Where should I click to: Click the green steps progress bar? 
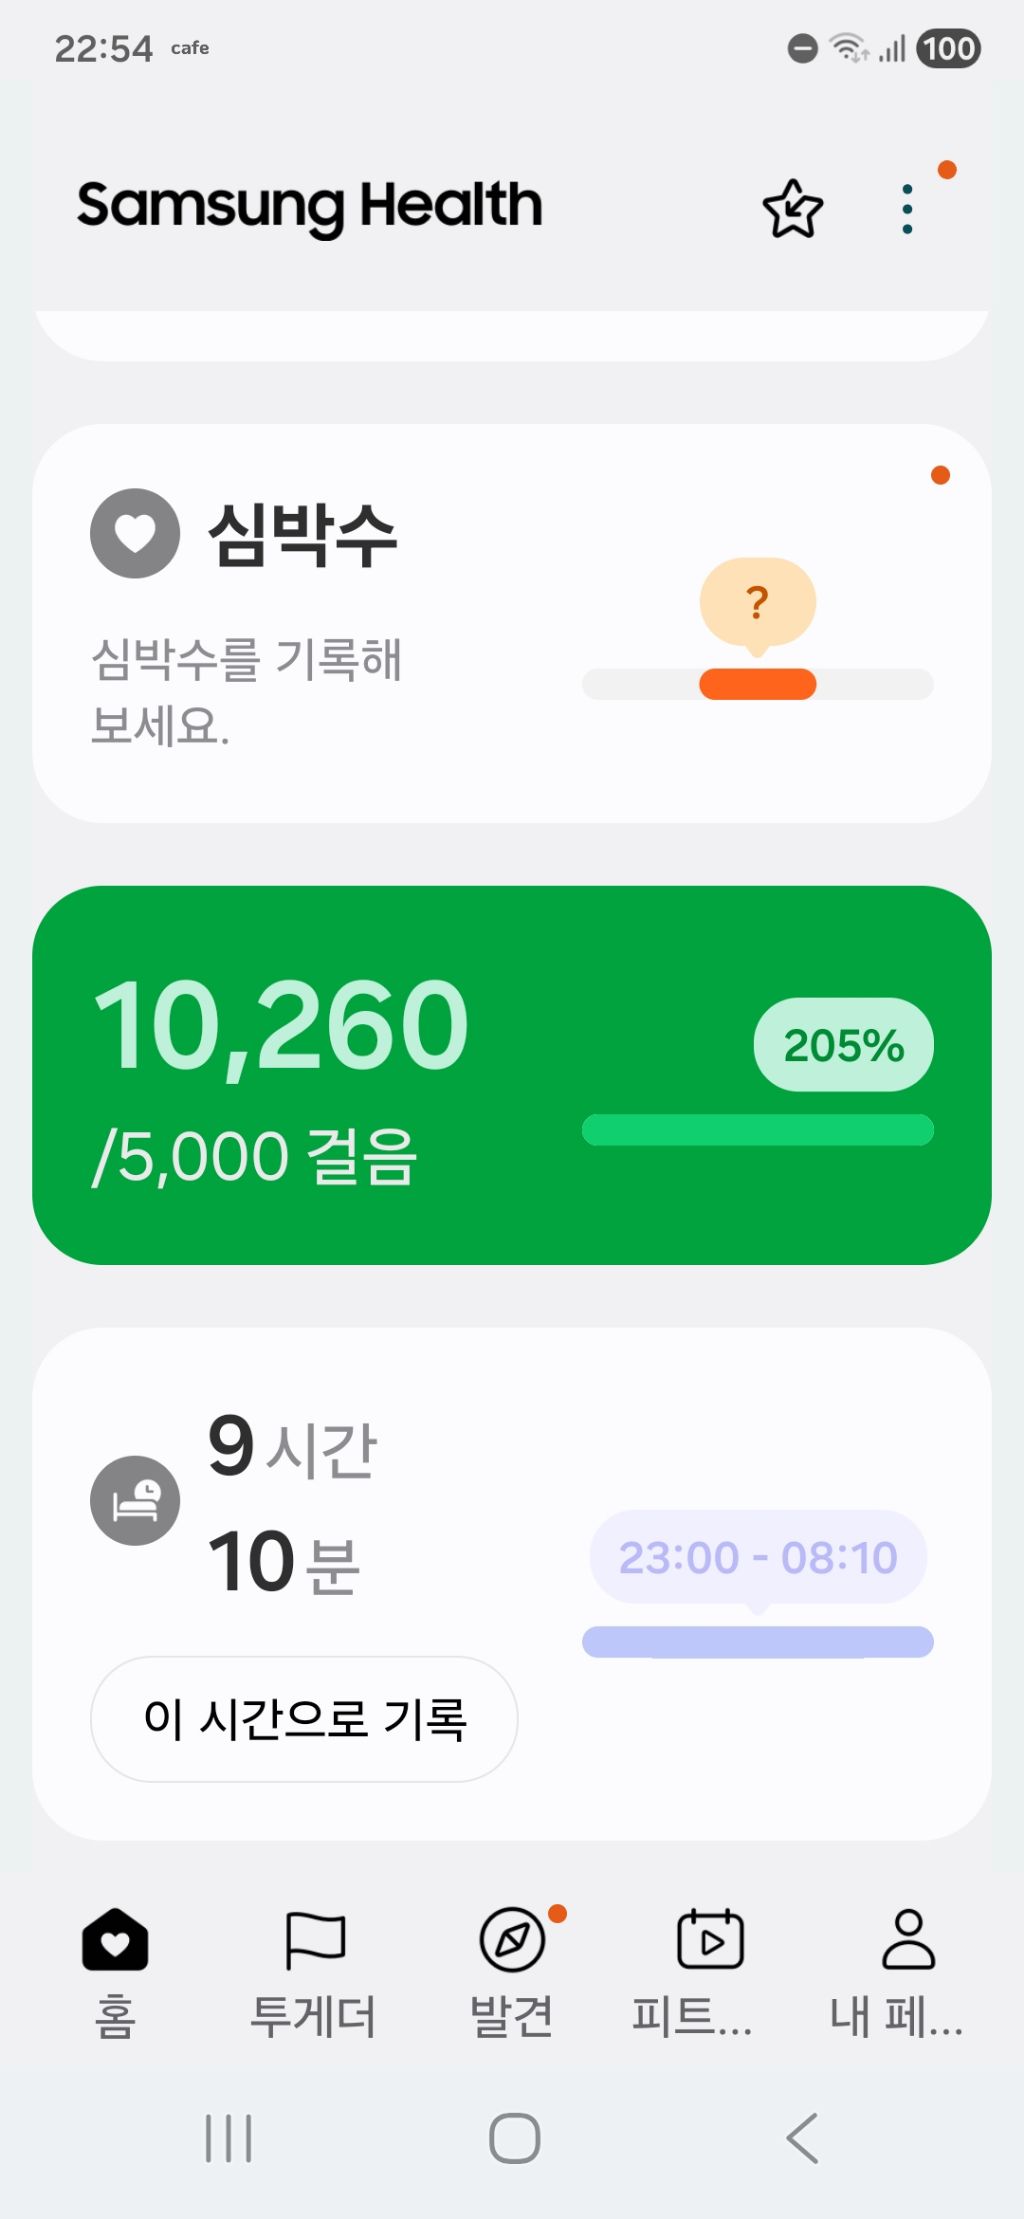pos(757,1130)
